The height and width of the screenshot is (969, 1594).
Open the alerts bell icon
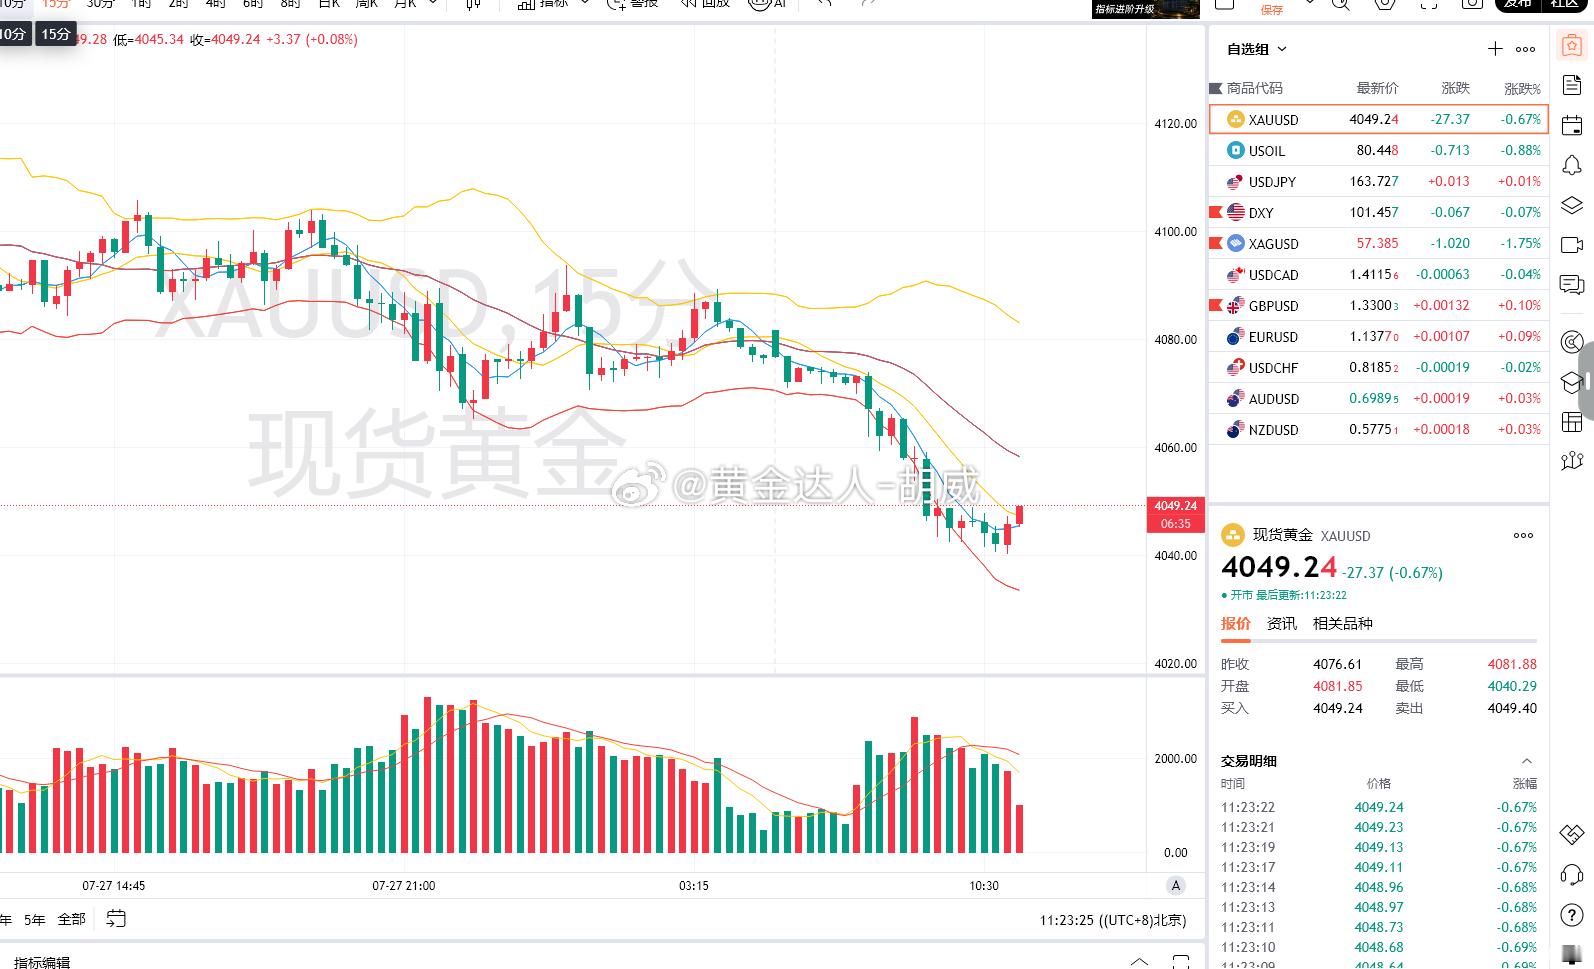coord(1572,165)
